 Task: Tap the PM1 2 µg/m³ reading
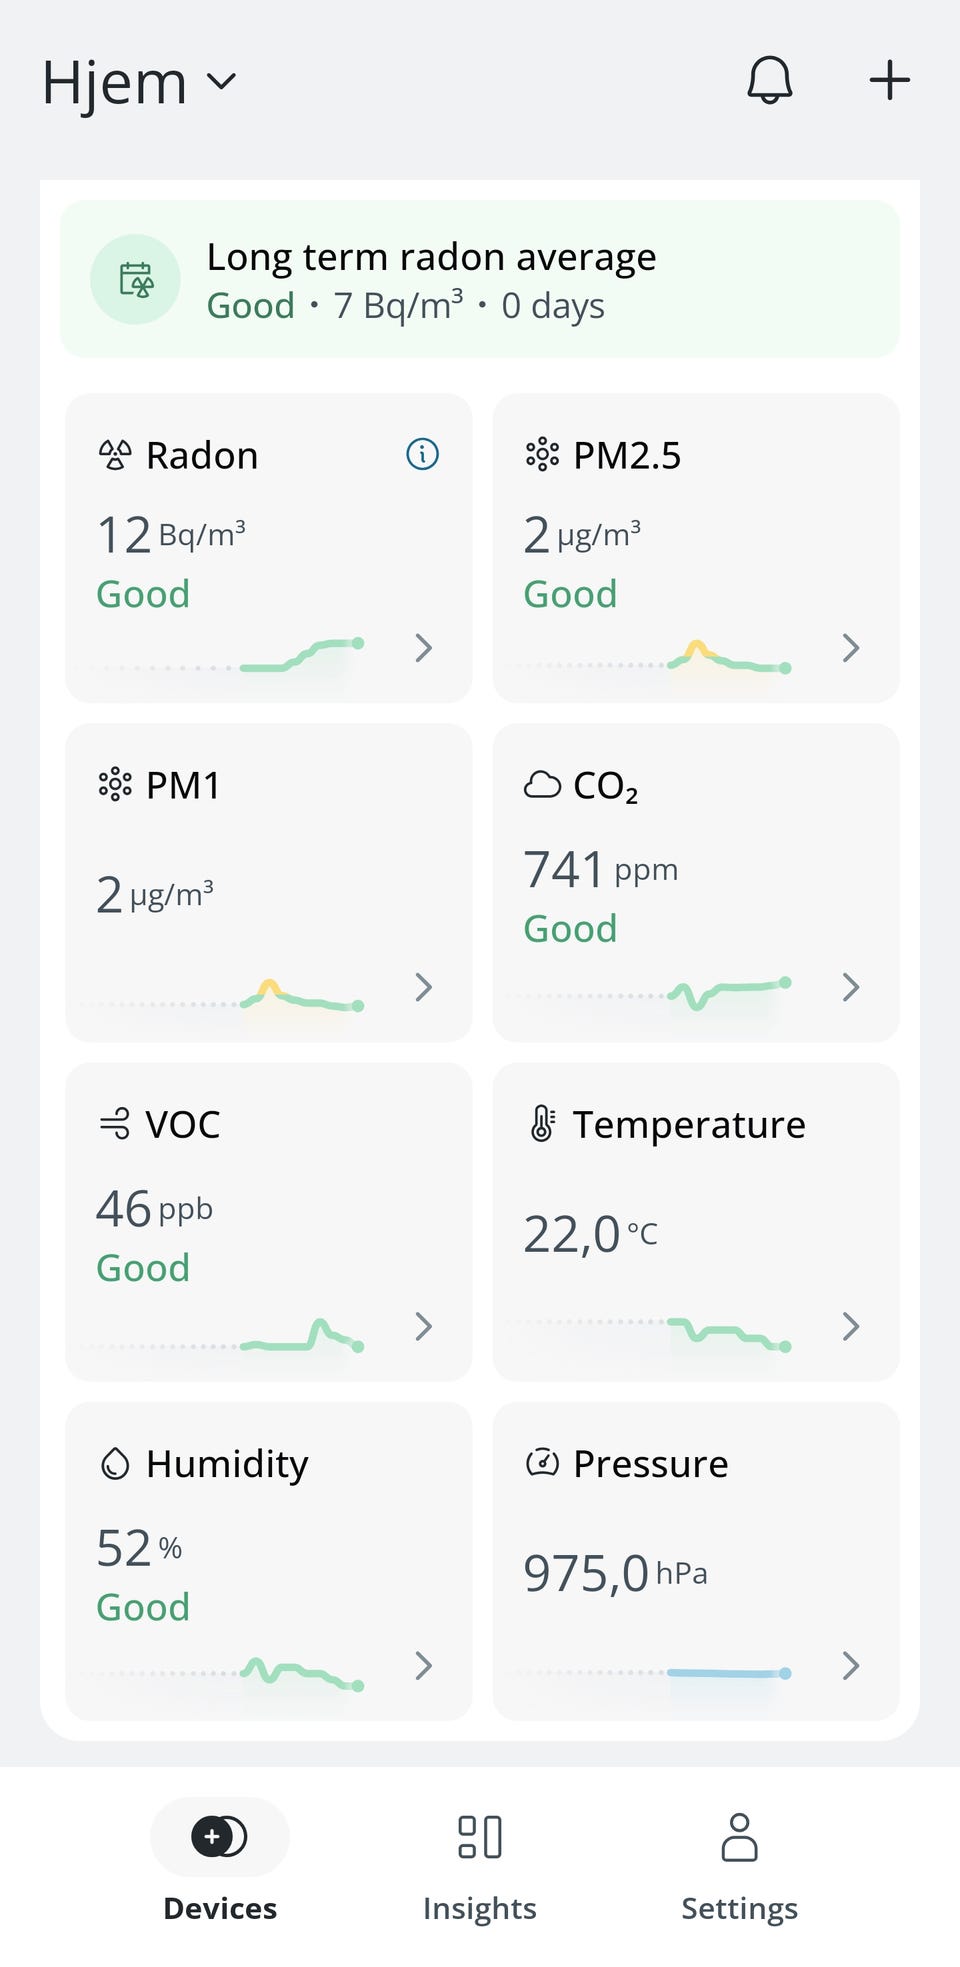[x=155, y=894]
